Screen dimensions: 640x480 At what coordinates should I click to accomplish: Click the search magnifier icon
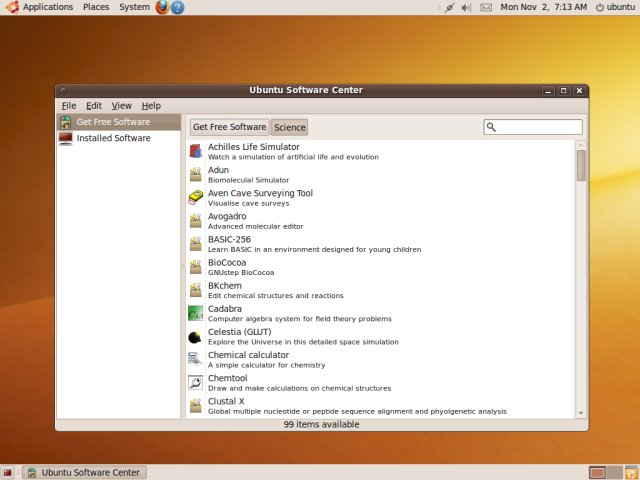coord(491,127)
